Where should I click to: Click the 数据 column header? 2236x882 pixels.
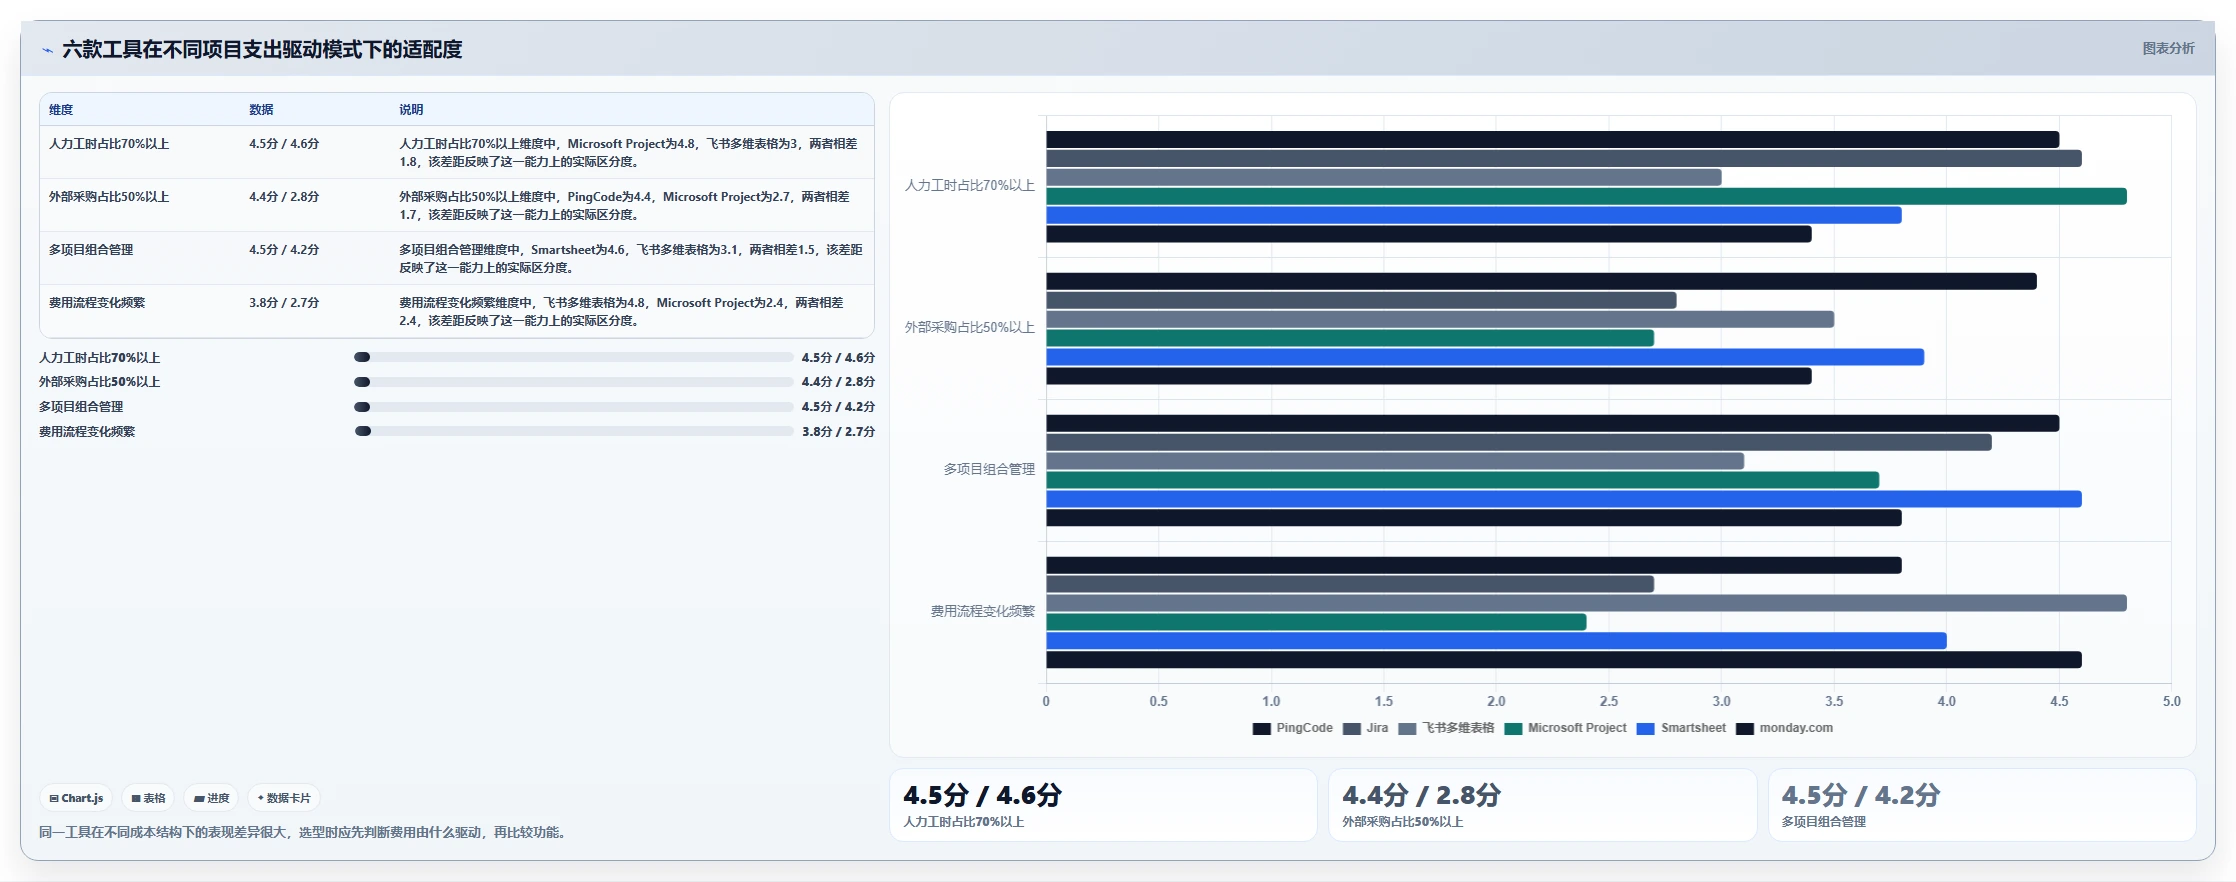pos(261,110)
